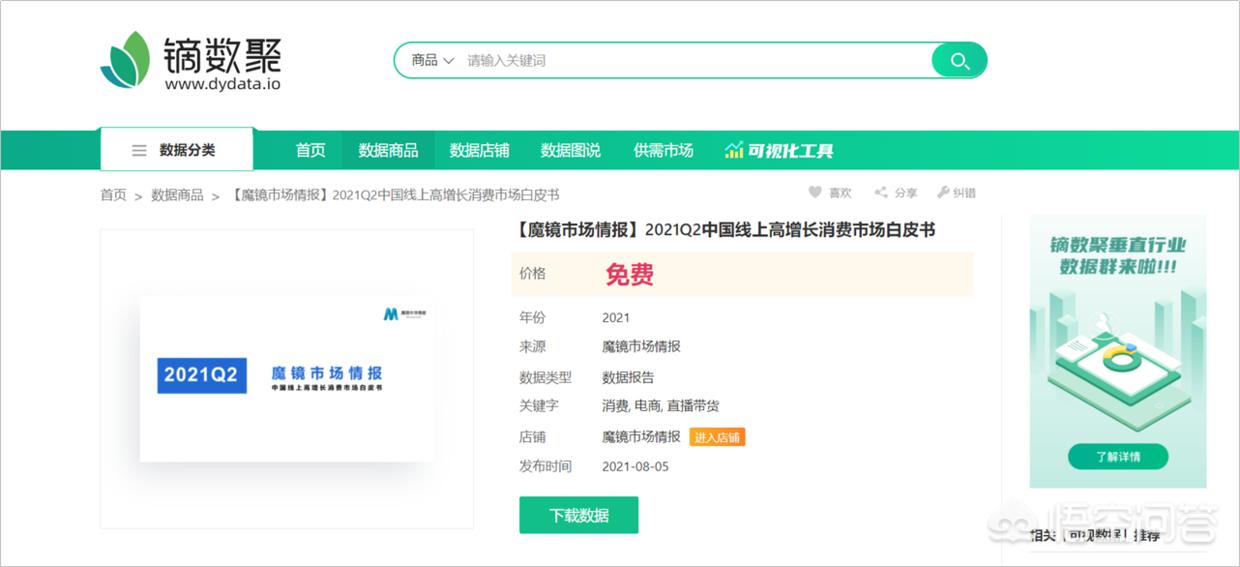Click the 2021-08-05 publish date
Viewport: 1240px width, 567px height.
pos(635,466)
